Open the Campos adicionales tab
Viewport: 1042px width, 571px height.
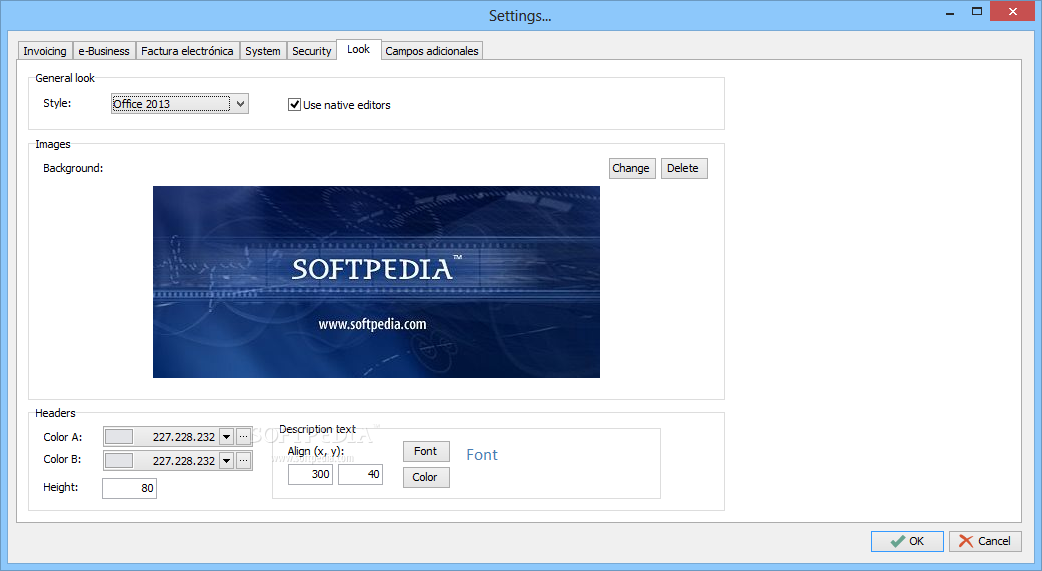click(x=432, y=51)
